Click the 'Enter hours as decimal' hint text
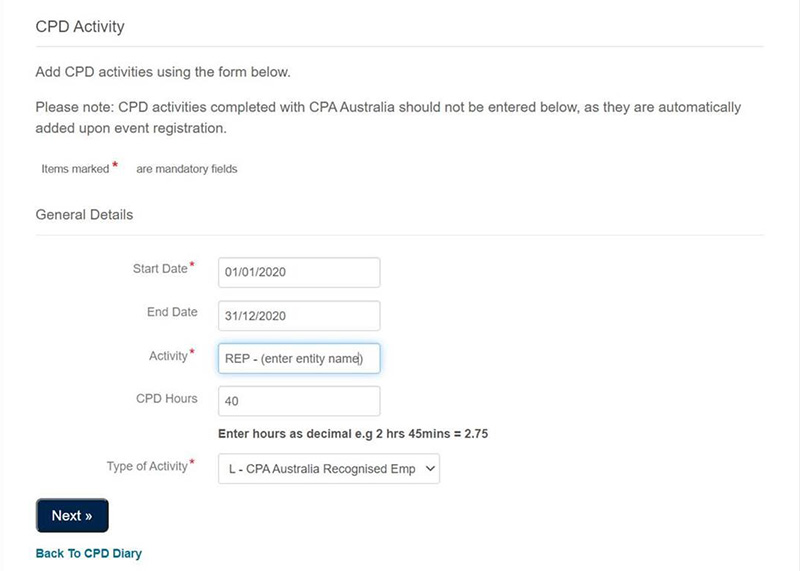800x571 pixels. click(353, 434)
